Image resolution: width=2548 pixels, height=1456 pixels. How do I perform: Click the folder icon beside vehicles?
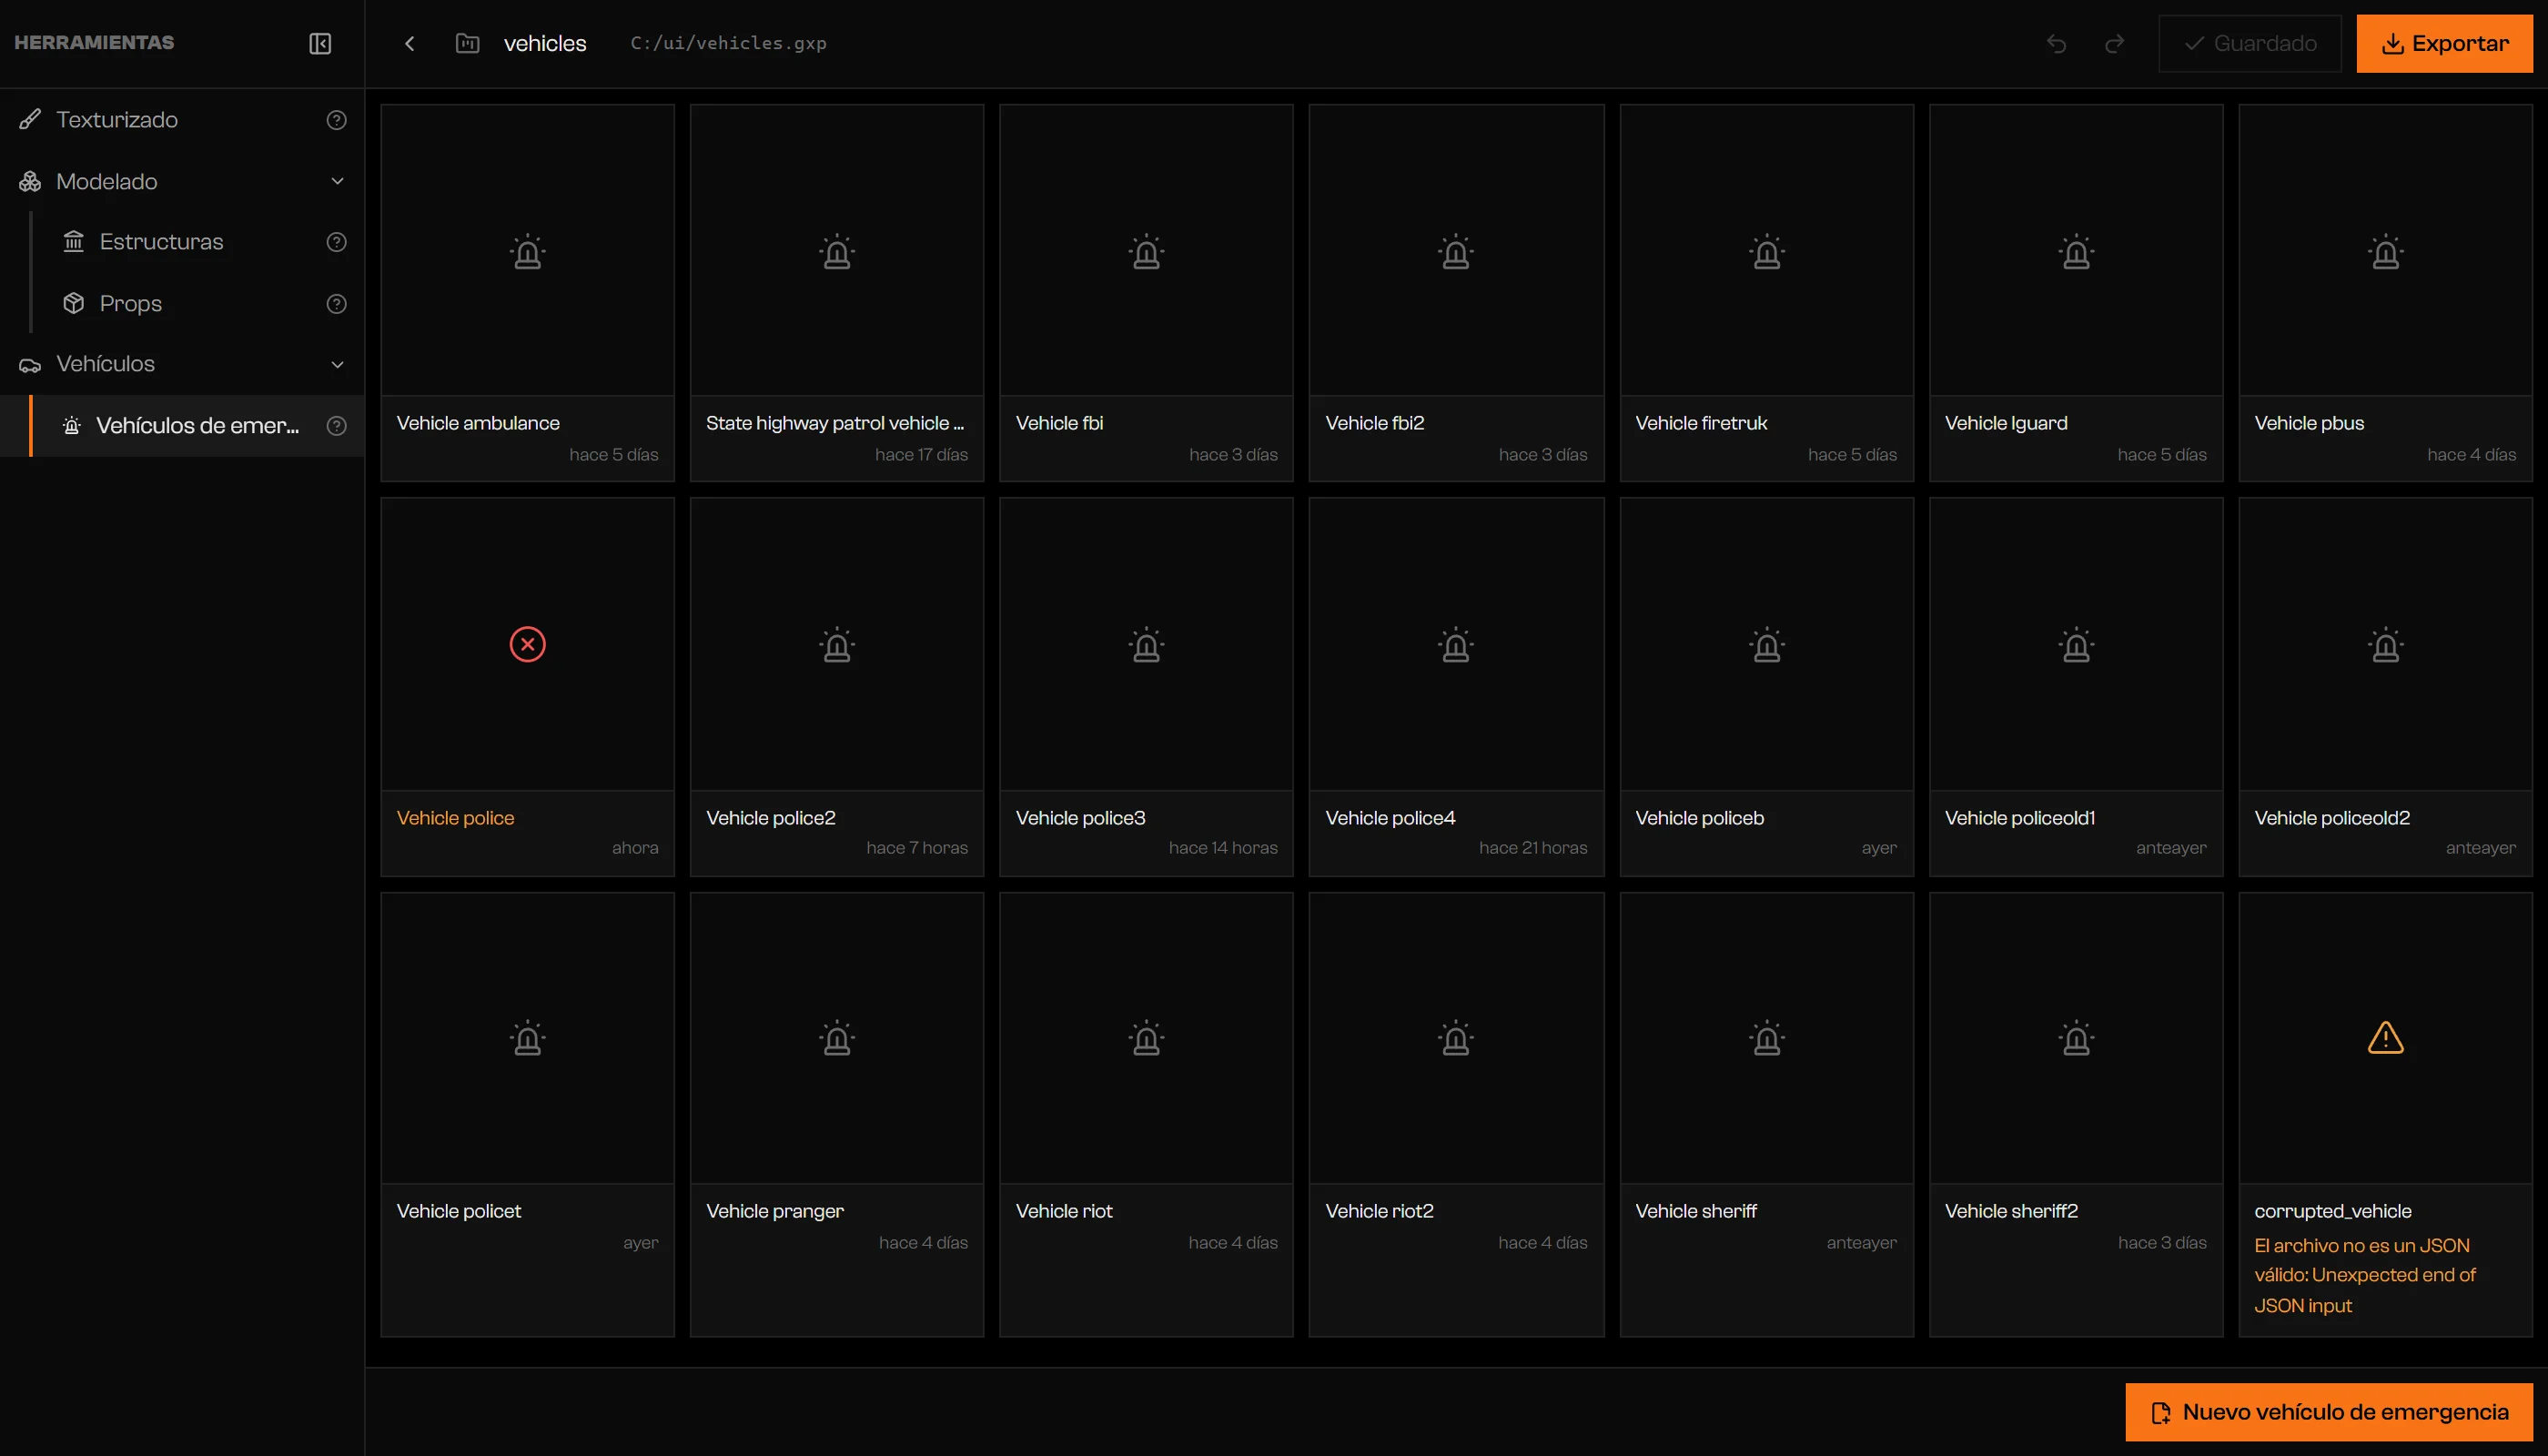pos(467,43)
